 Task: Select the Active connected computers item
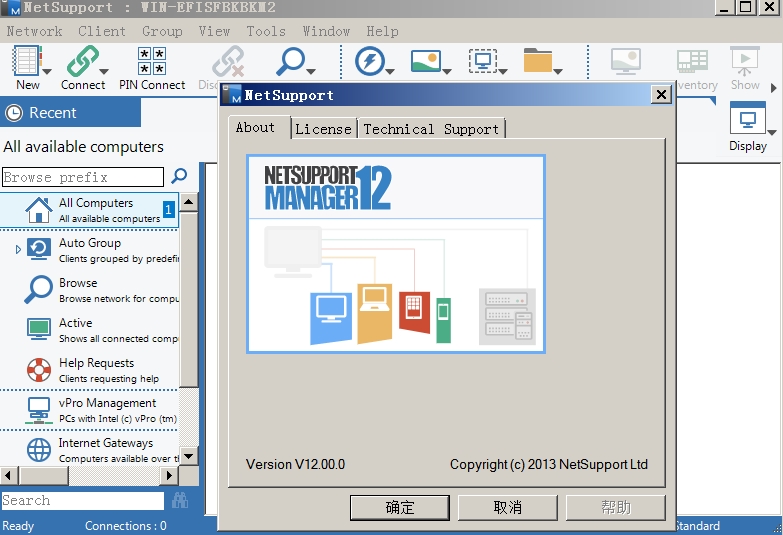click(x=89, y=330)
